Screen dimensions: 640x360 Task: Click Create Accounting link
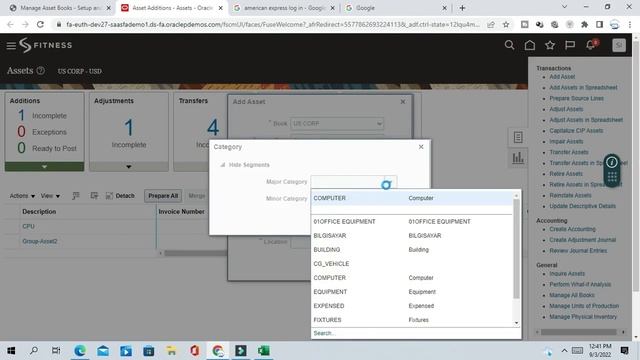[572, 229]
